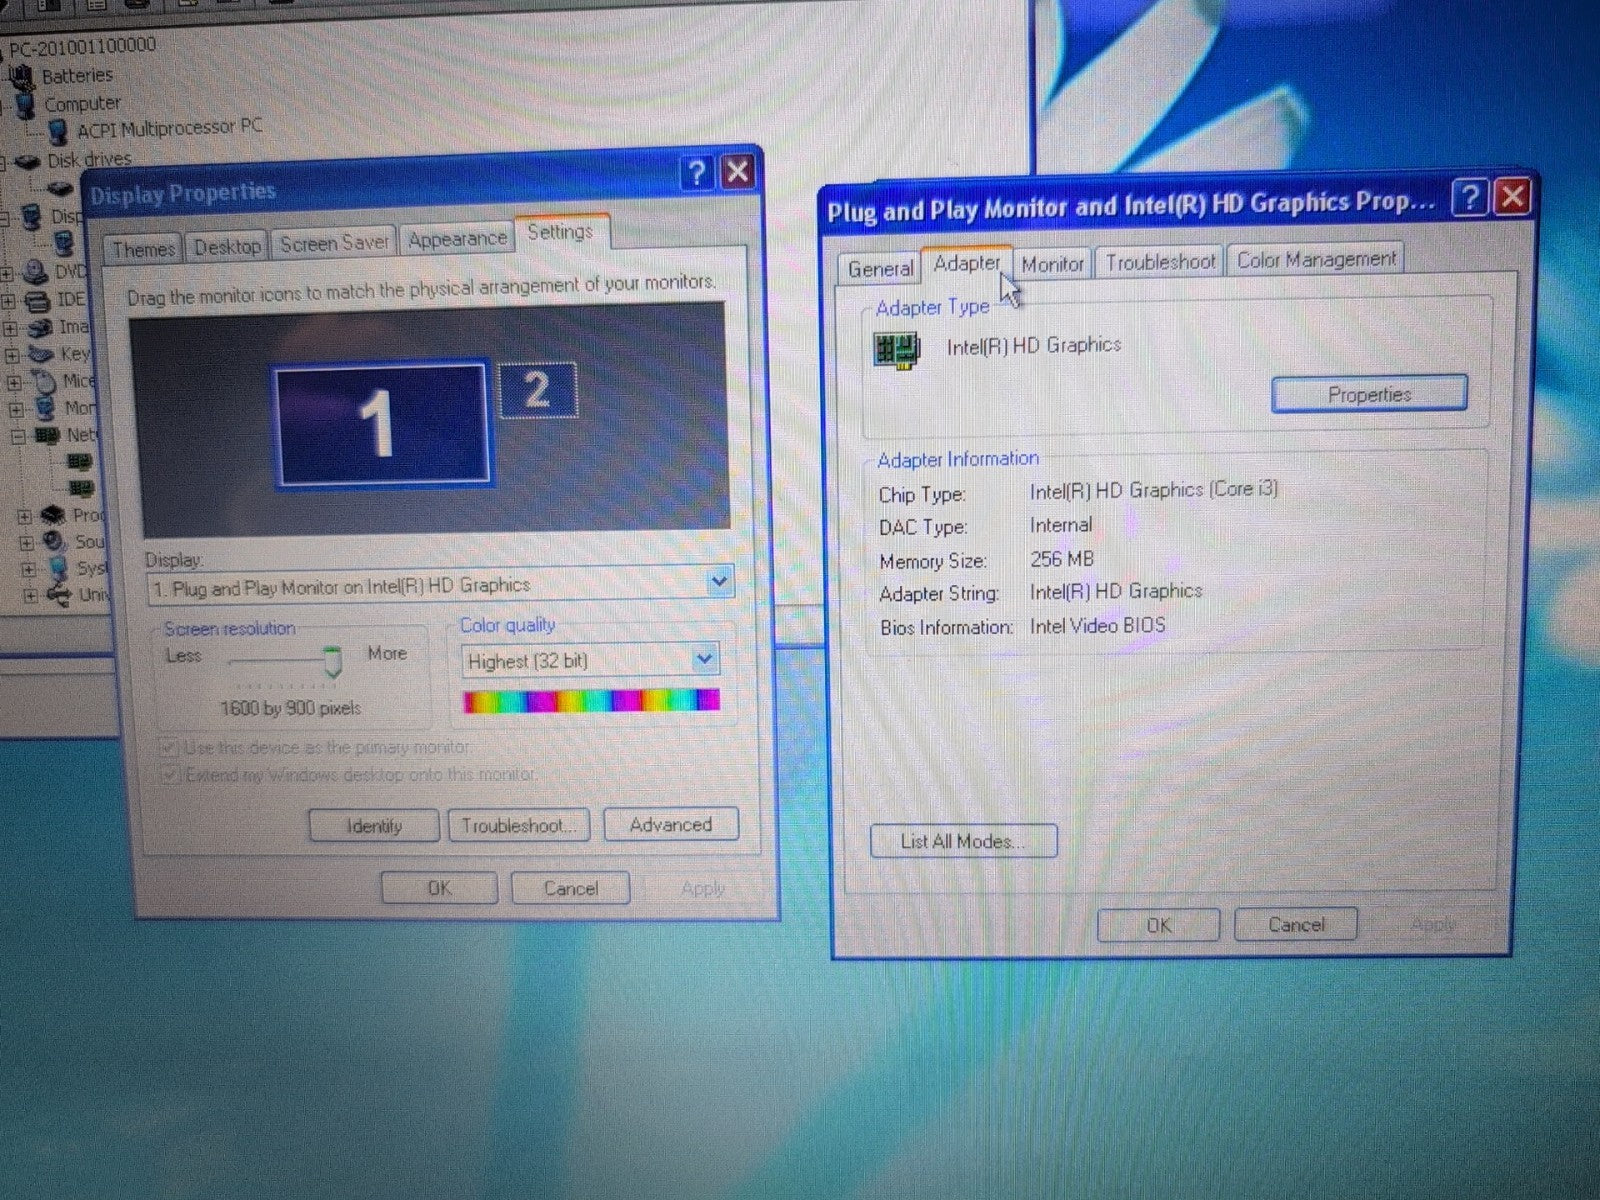1600x1200 pixels.
Task: Select the Settings tab in Display Properties
Action: coord(560,232)
